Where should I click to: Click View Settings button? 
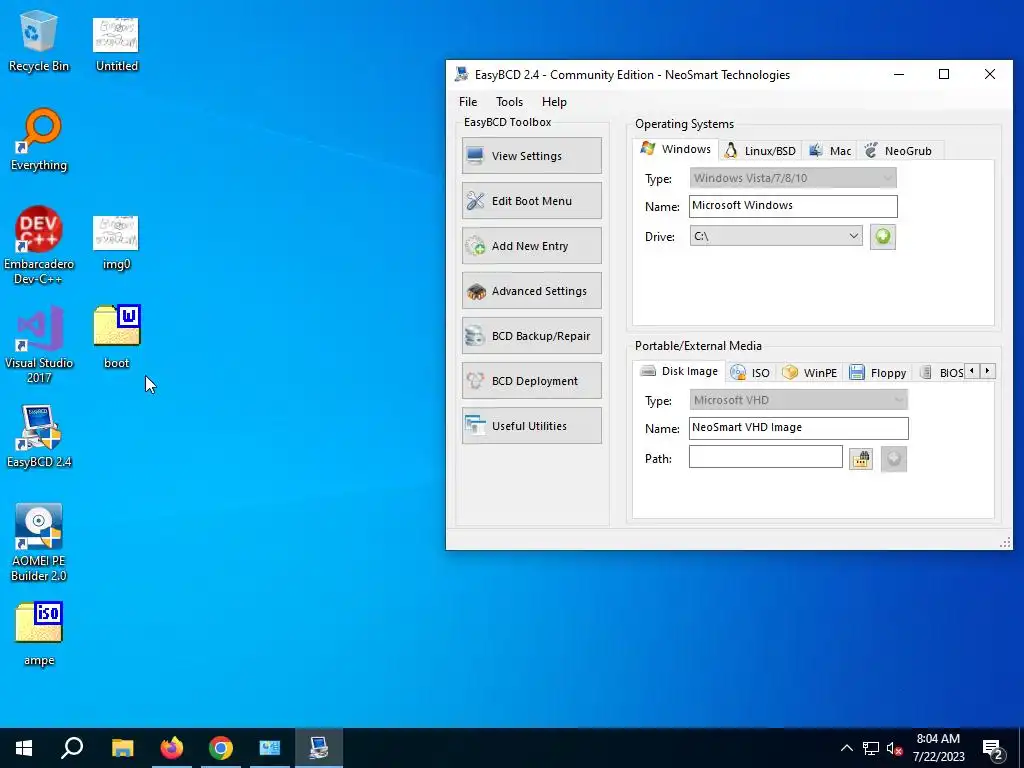[532, 155]
